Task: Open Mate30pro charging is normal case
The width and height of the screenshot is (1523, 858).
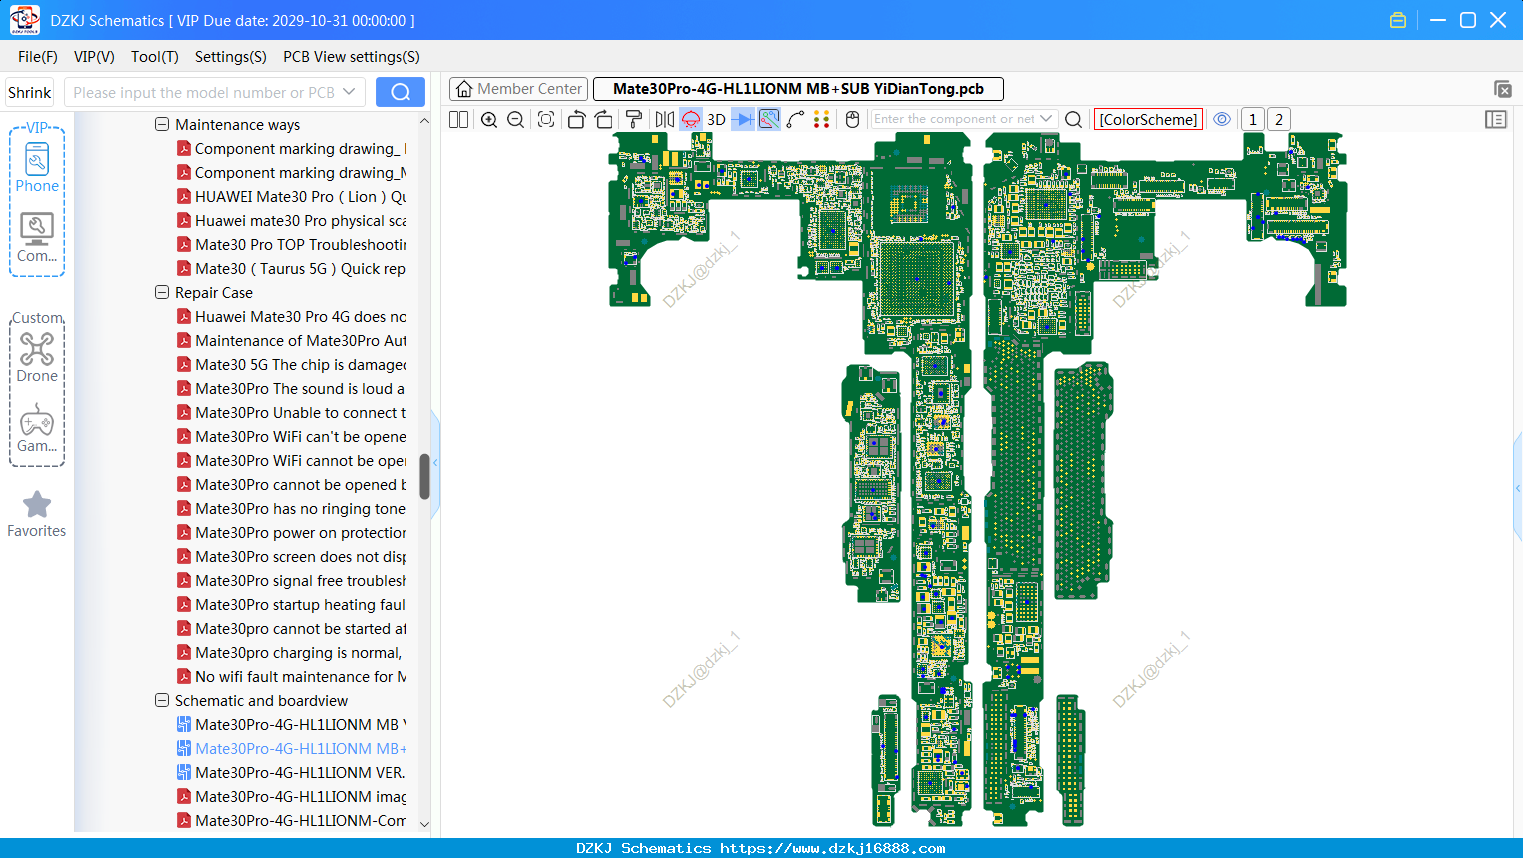Action: tap(292, 653)
